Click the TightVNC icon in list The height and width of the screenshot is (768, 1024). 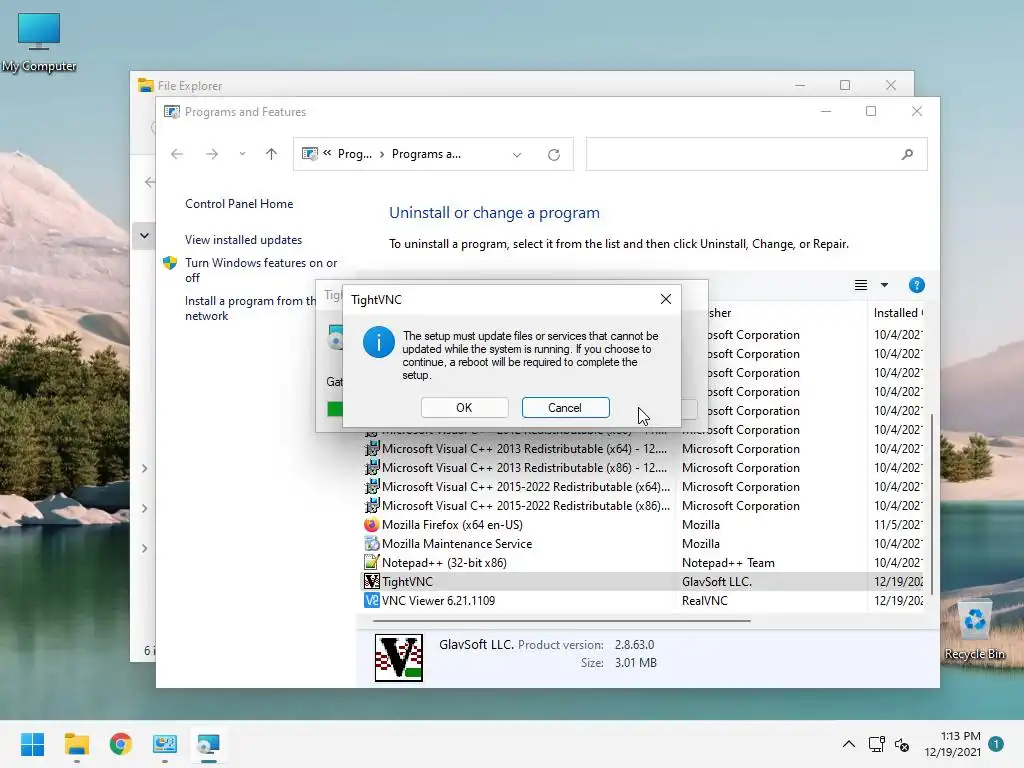pyautogui.click(x=372, y=581)
